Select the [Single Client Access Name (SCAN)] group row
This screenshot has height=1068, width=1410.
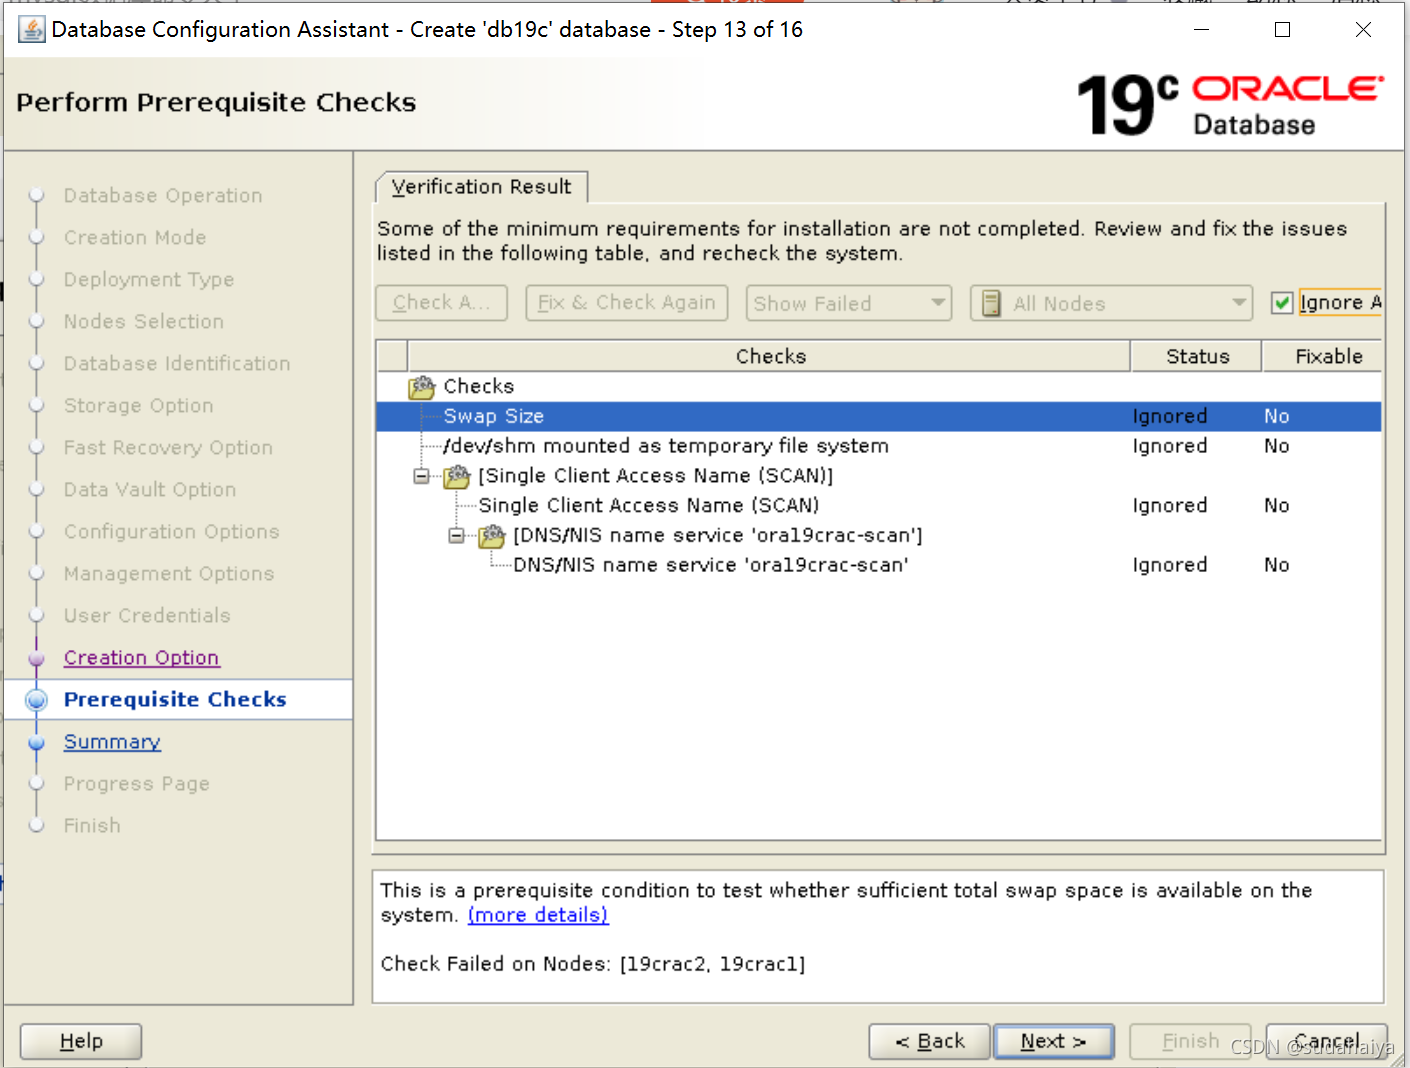click(878, 476)
